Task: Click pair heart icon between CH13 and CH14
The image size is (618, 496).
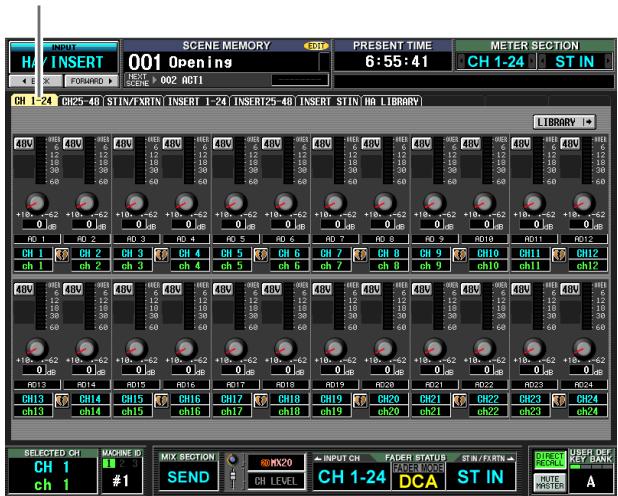Action: tap(62, 401)
